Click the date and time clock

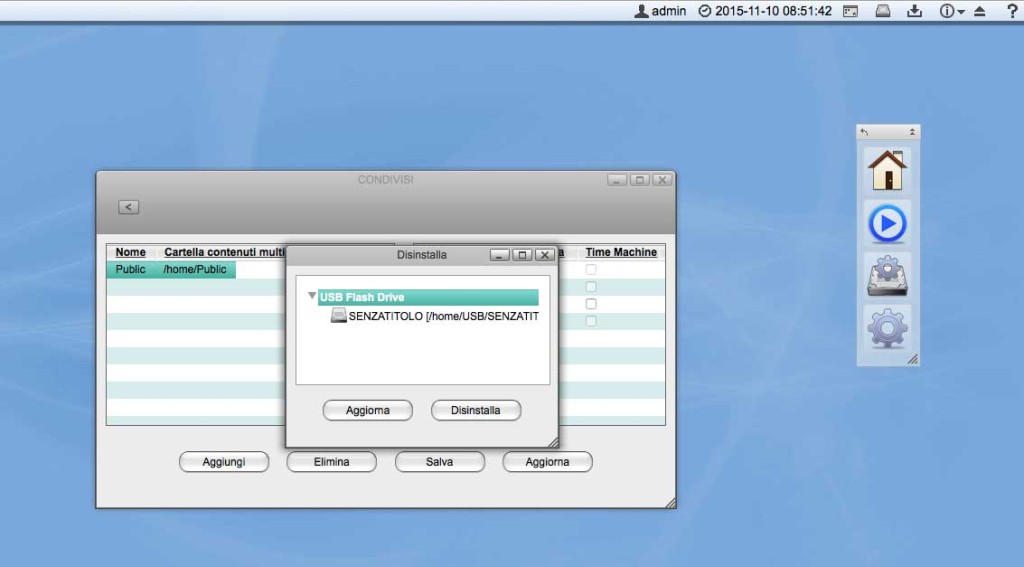765,11
